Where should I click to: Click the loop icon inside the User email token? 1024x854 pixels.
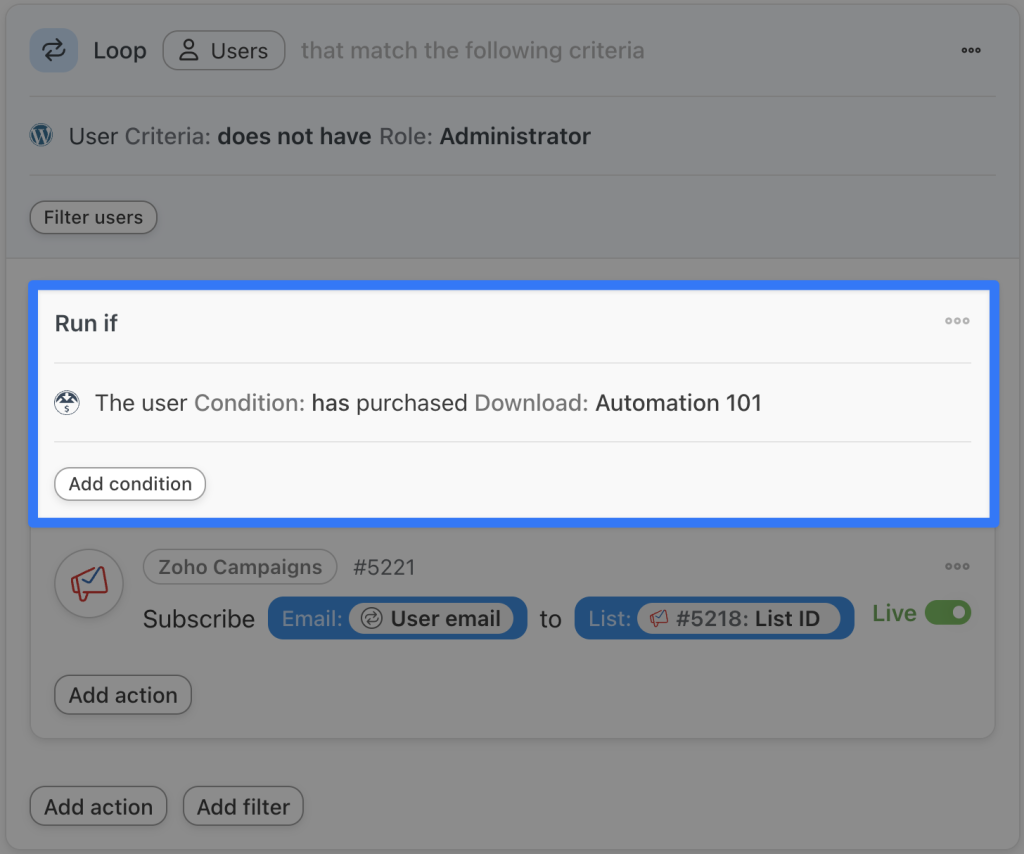point(373,618)
